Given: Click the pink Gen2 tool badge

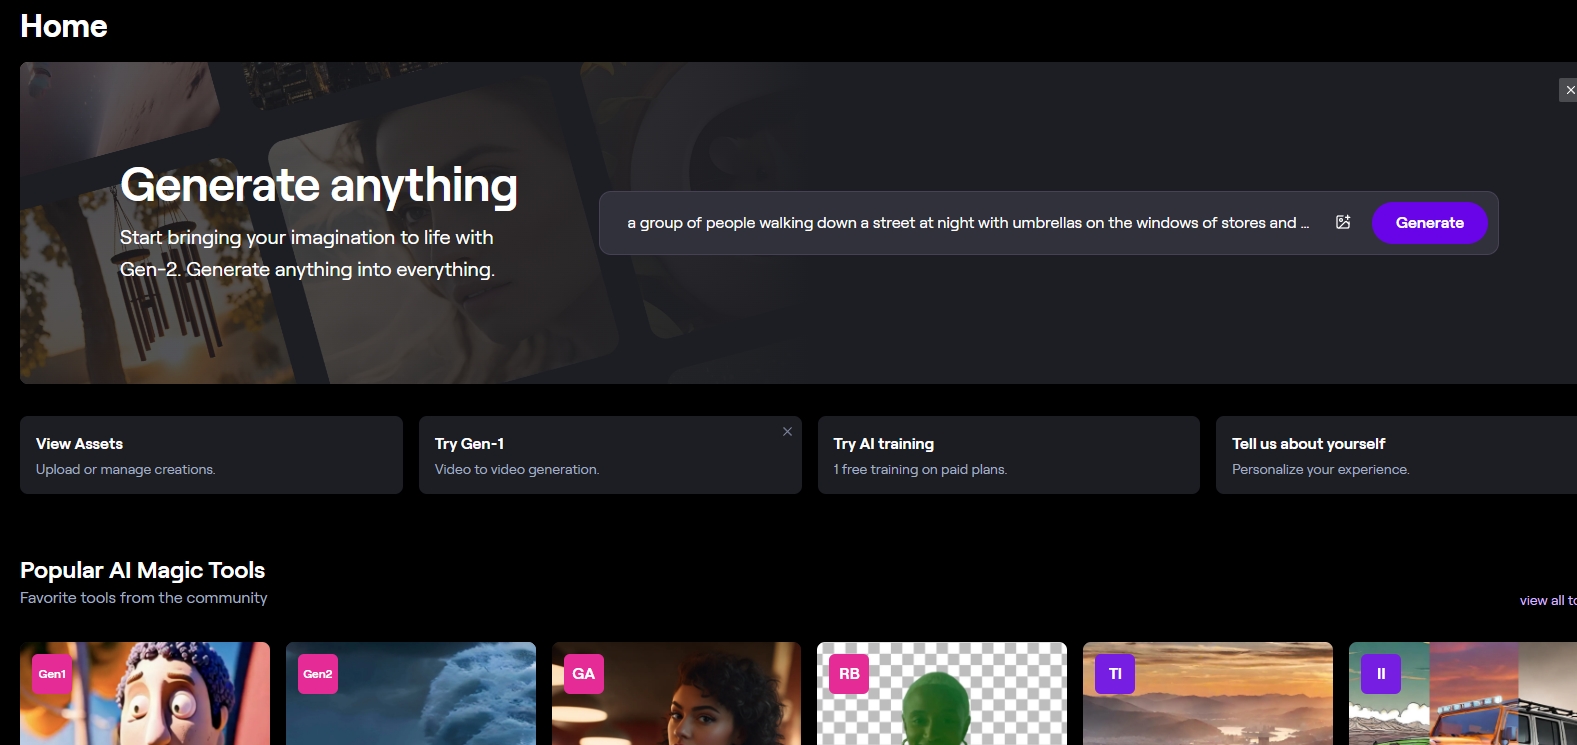Looking at the screenshot, I should (318, 674).
